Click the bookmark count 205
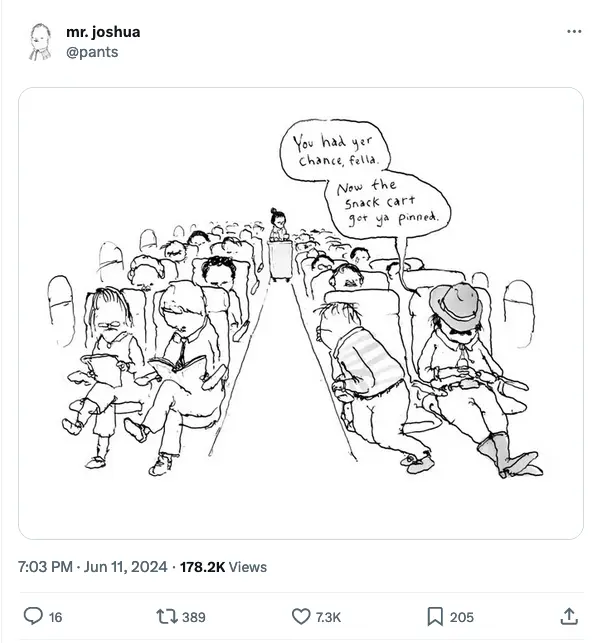The image size is (600, 643). coord(461,618)
